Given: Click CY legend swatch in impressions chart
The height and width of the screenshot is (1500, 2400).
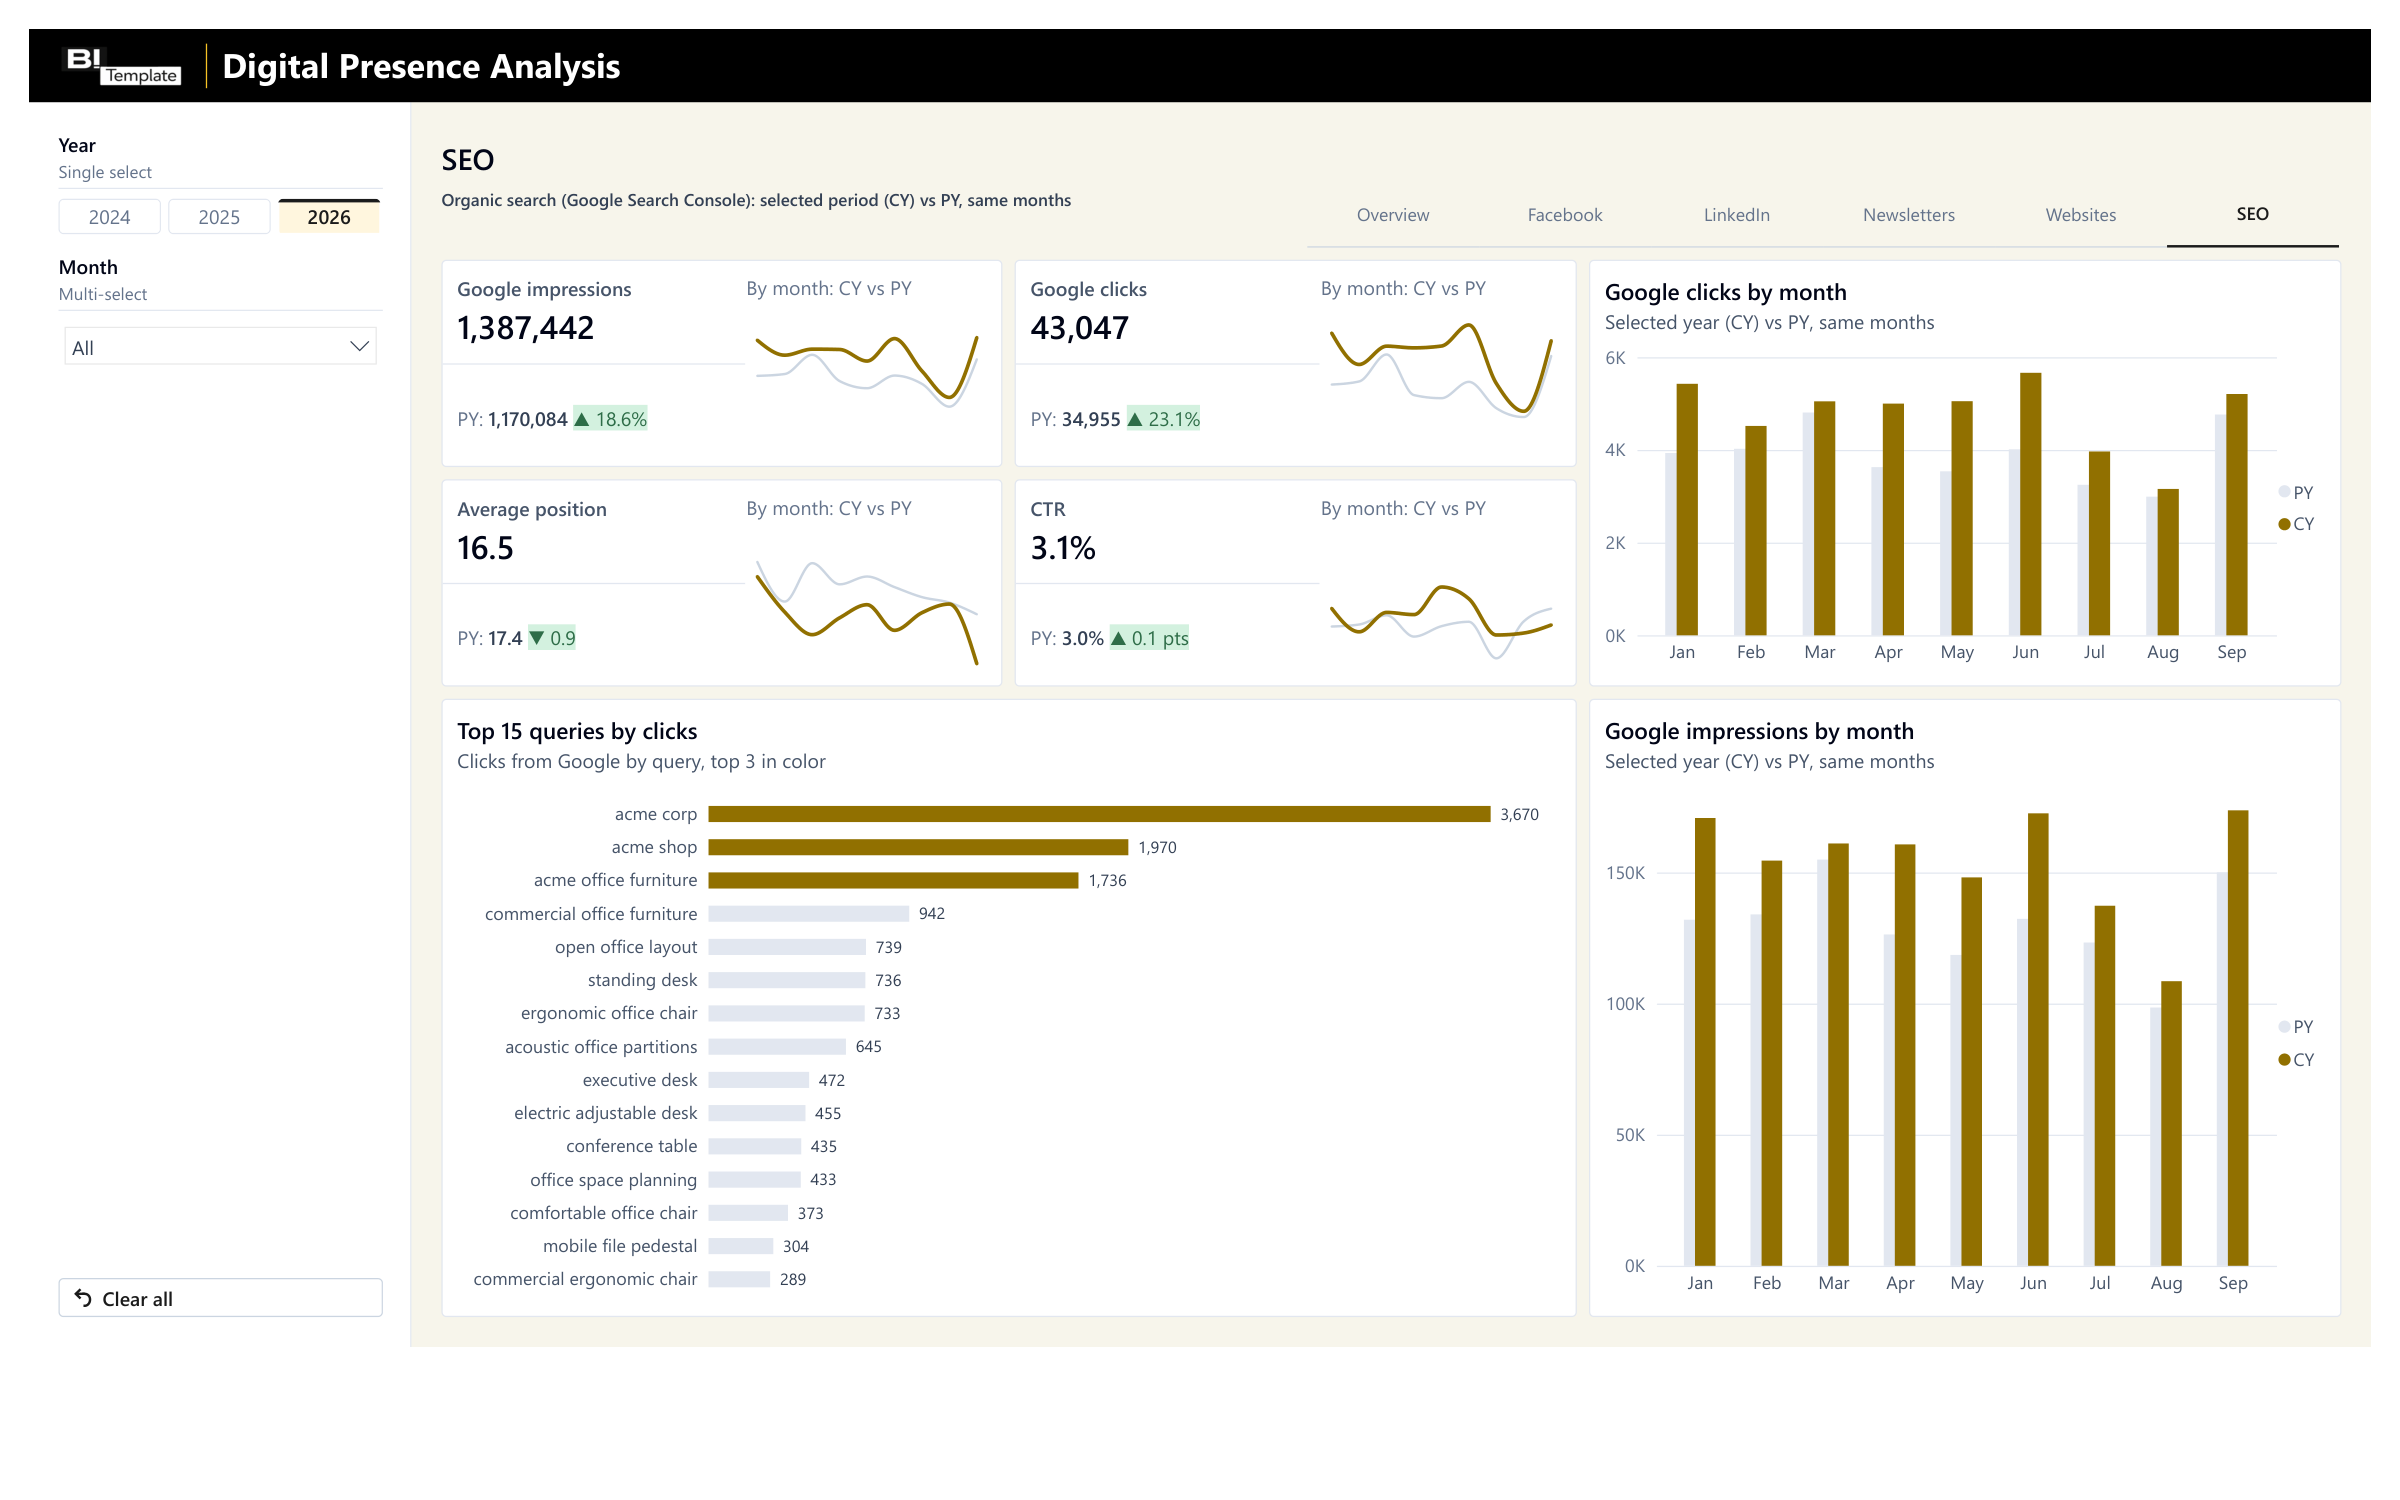Looking at the screenshot, I should point(2284,1060).
